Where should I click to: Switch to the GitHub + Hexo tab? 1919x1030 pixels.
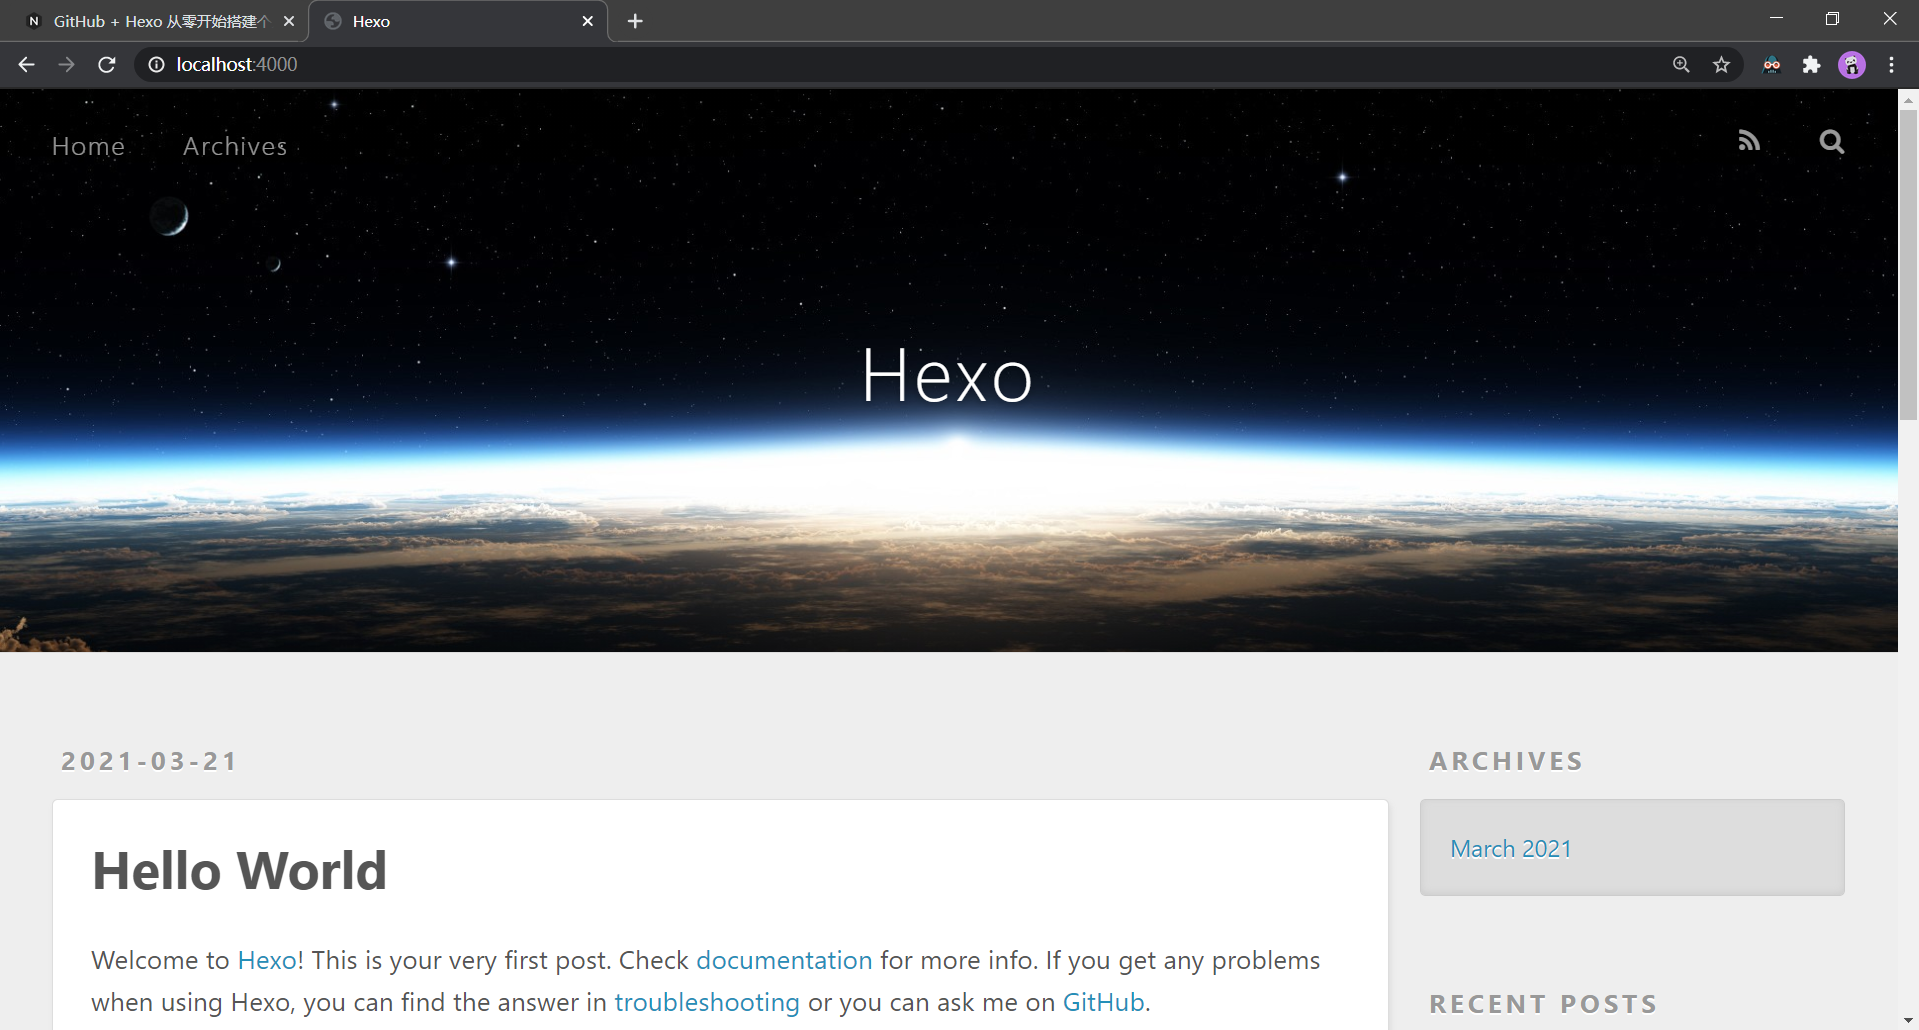click(160, 21)
